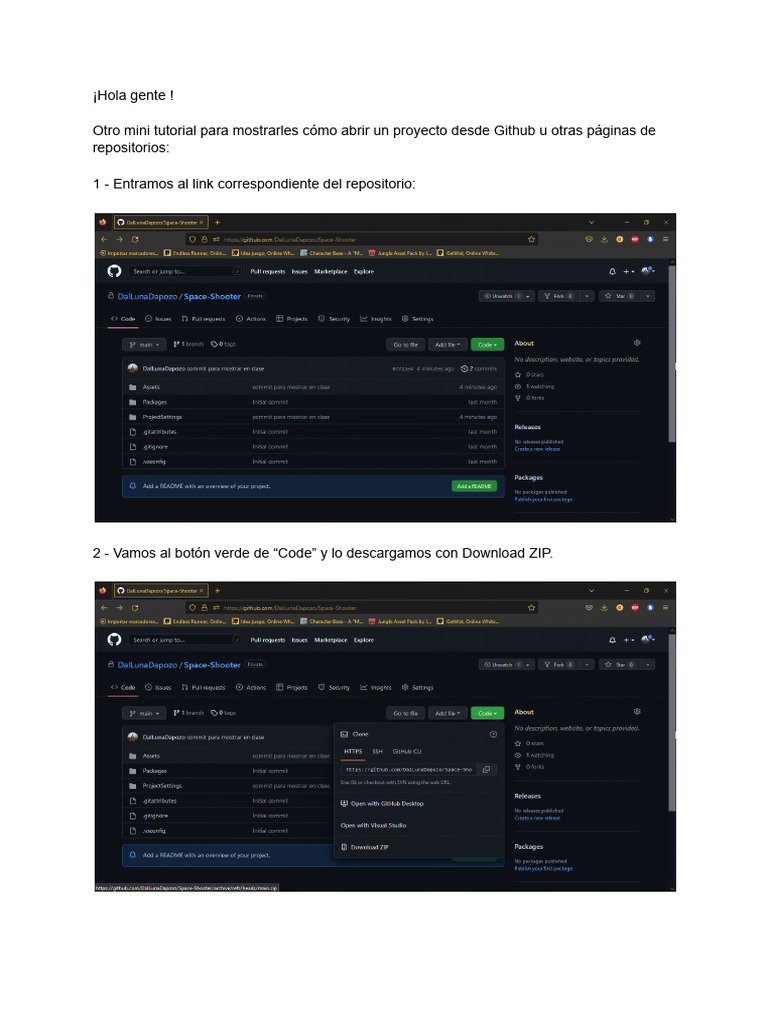
Task: Open the 2 commits history icon
Action: [x=464, y=368]
